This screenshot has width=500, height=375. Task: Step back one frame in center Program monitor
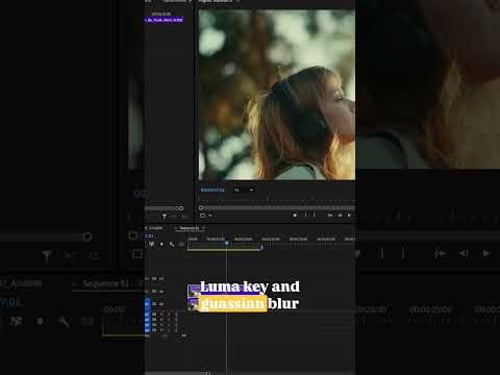coord(340,215)
